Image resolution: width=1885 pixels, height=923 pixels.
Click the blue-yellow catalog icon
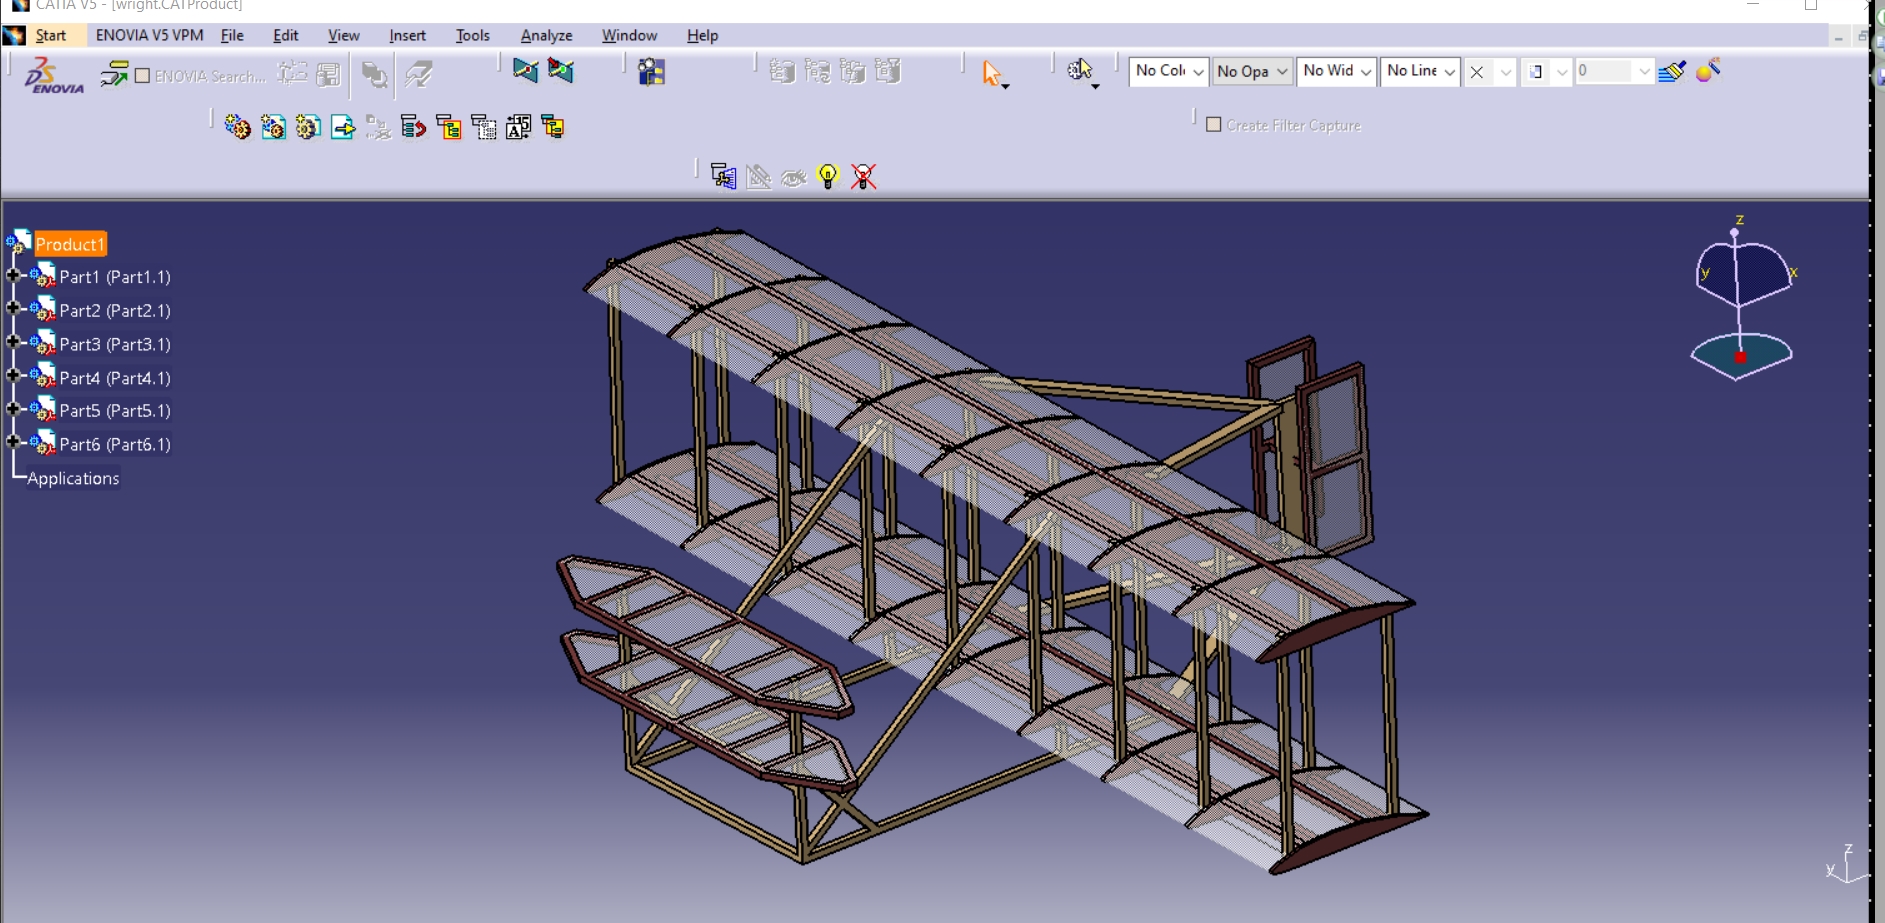click(x=651, y=71)
